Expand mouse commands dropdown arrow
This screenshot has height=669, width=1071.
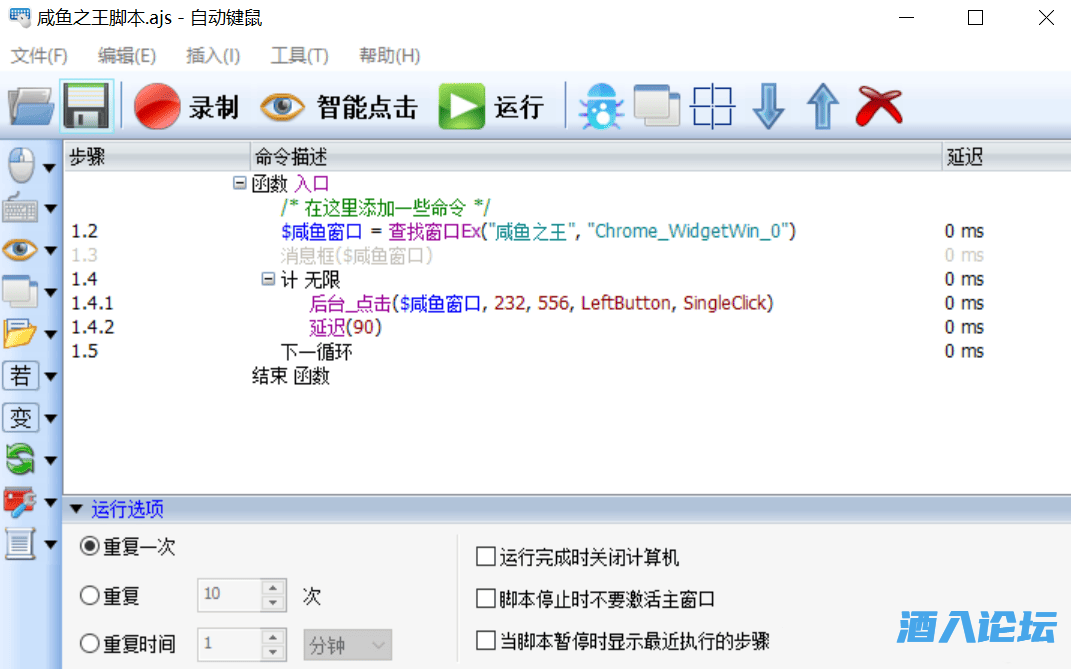(49, 167)
